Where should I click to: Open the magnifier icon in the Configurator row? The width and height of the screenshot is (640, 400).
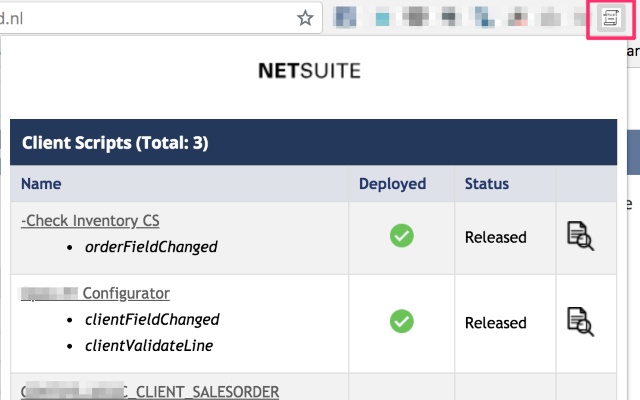(580, 321)
